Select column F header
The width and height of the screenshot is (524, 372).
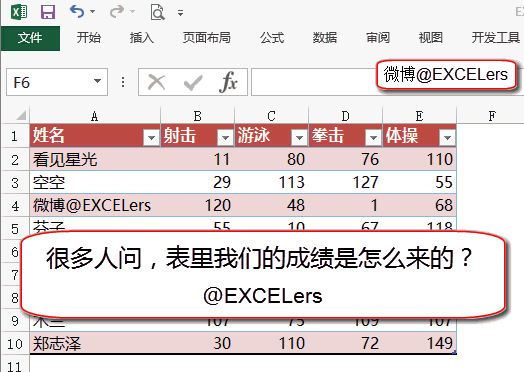click(492, 116)
